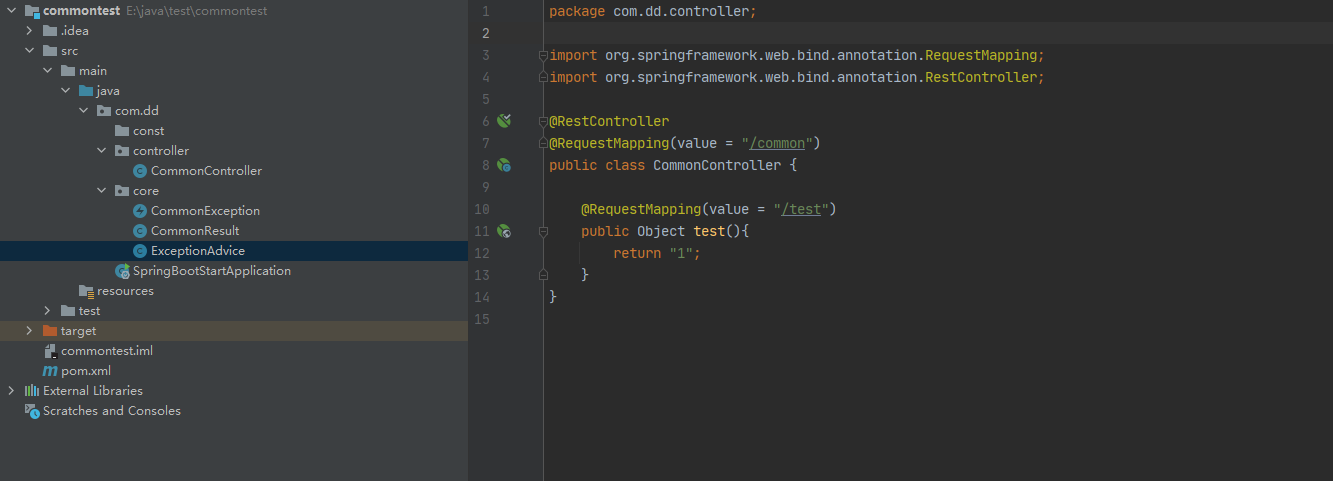Collapse the com.dd package

[84, 111]
